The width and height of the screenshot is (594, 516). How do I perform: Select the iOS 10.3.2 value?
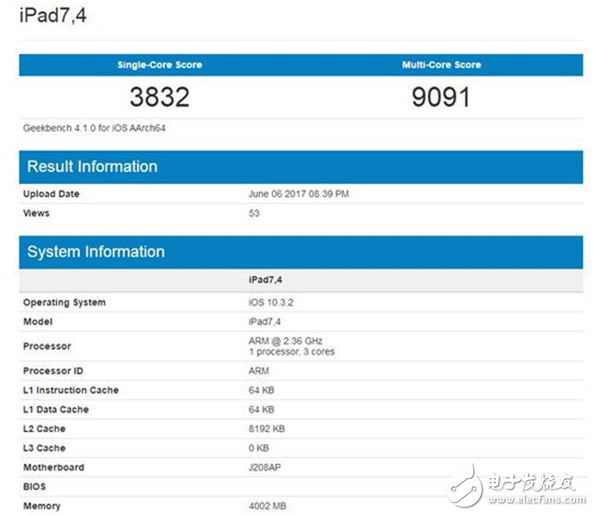pyautogui.click(x=271, y=302)
